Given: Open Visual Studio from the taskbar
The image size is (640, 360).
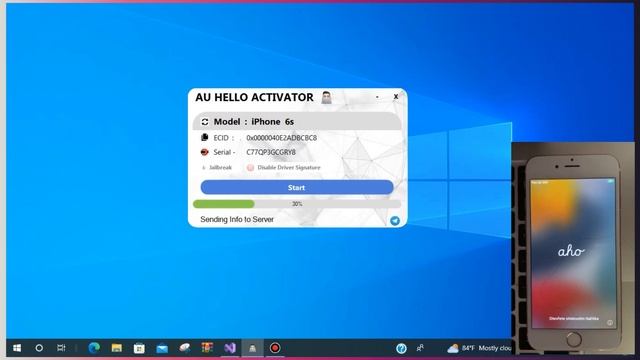Looking at the screenshot, I should [x=230, y=348].
